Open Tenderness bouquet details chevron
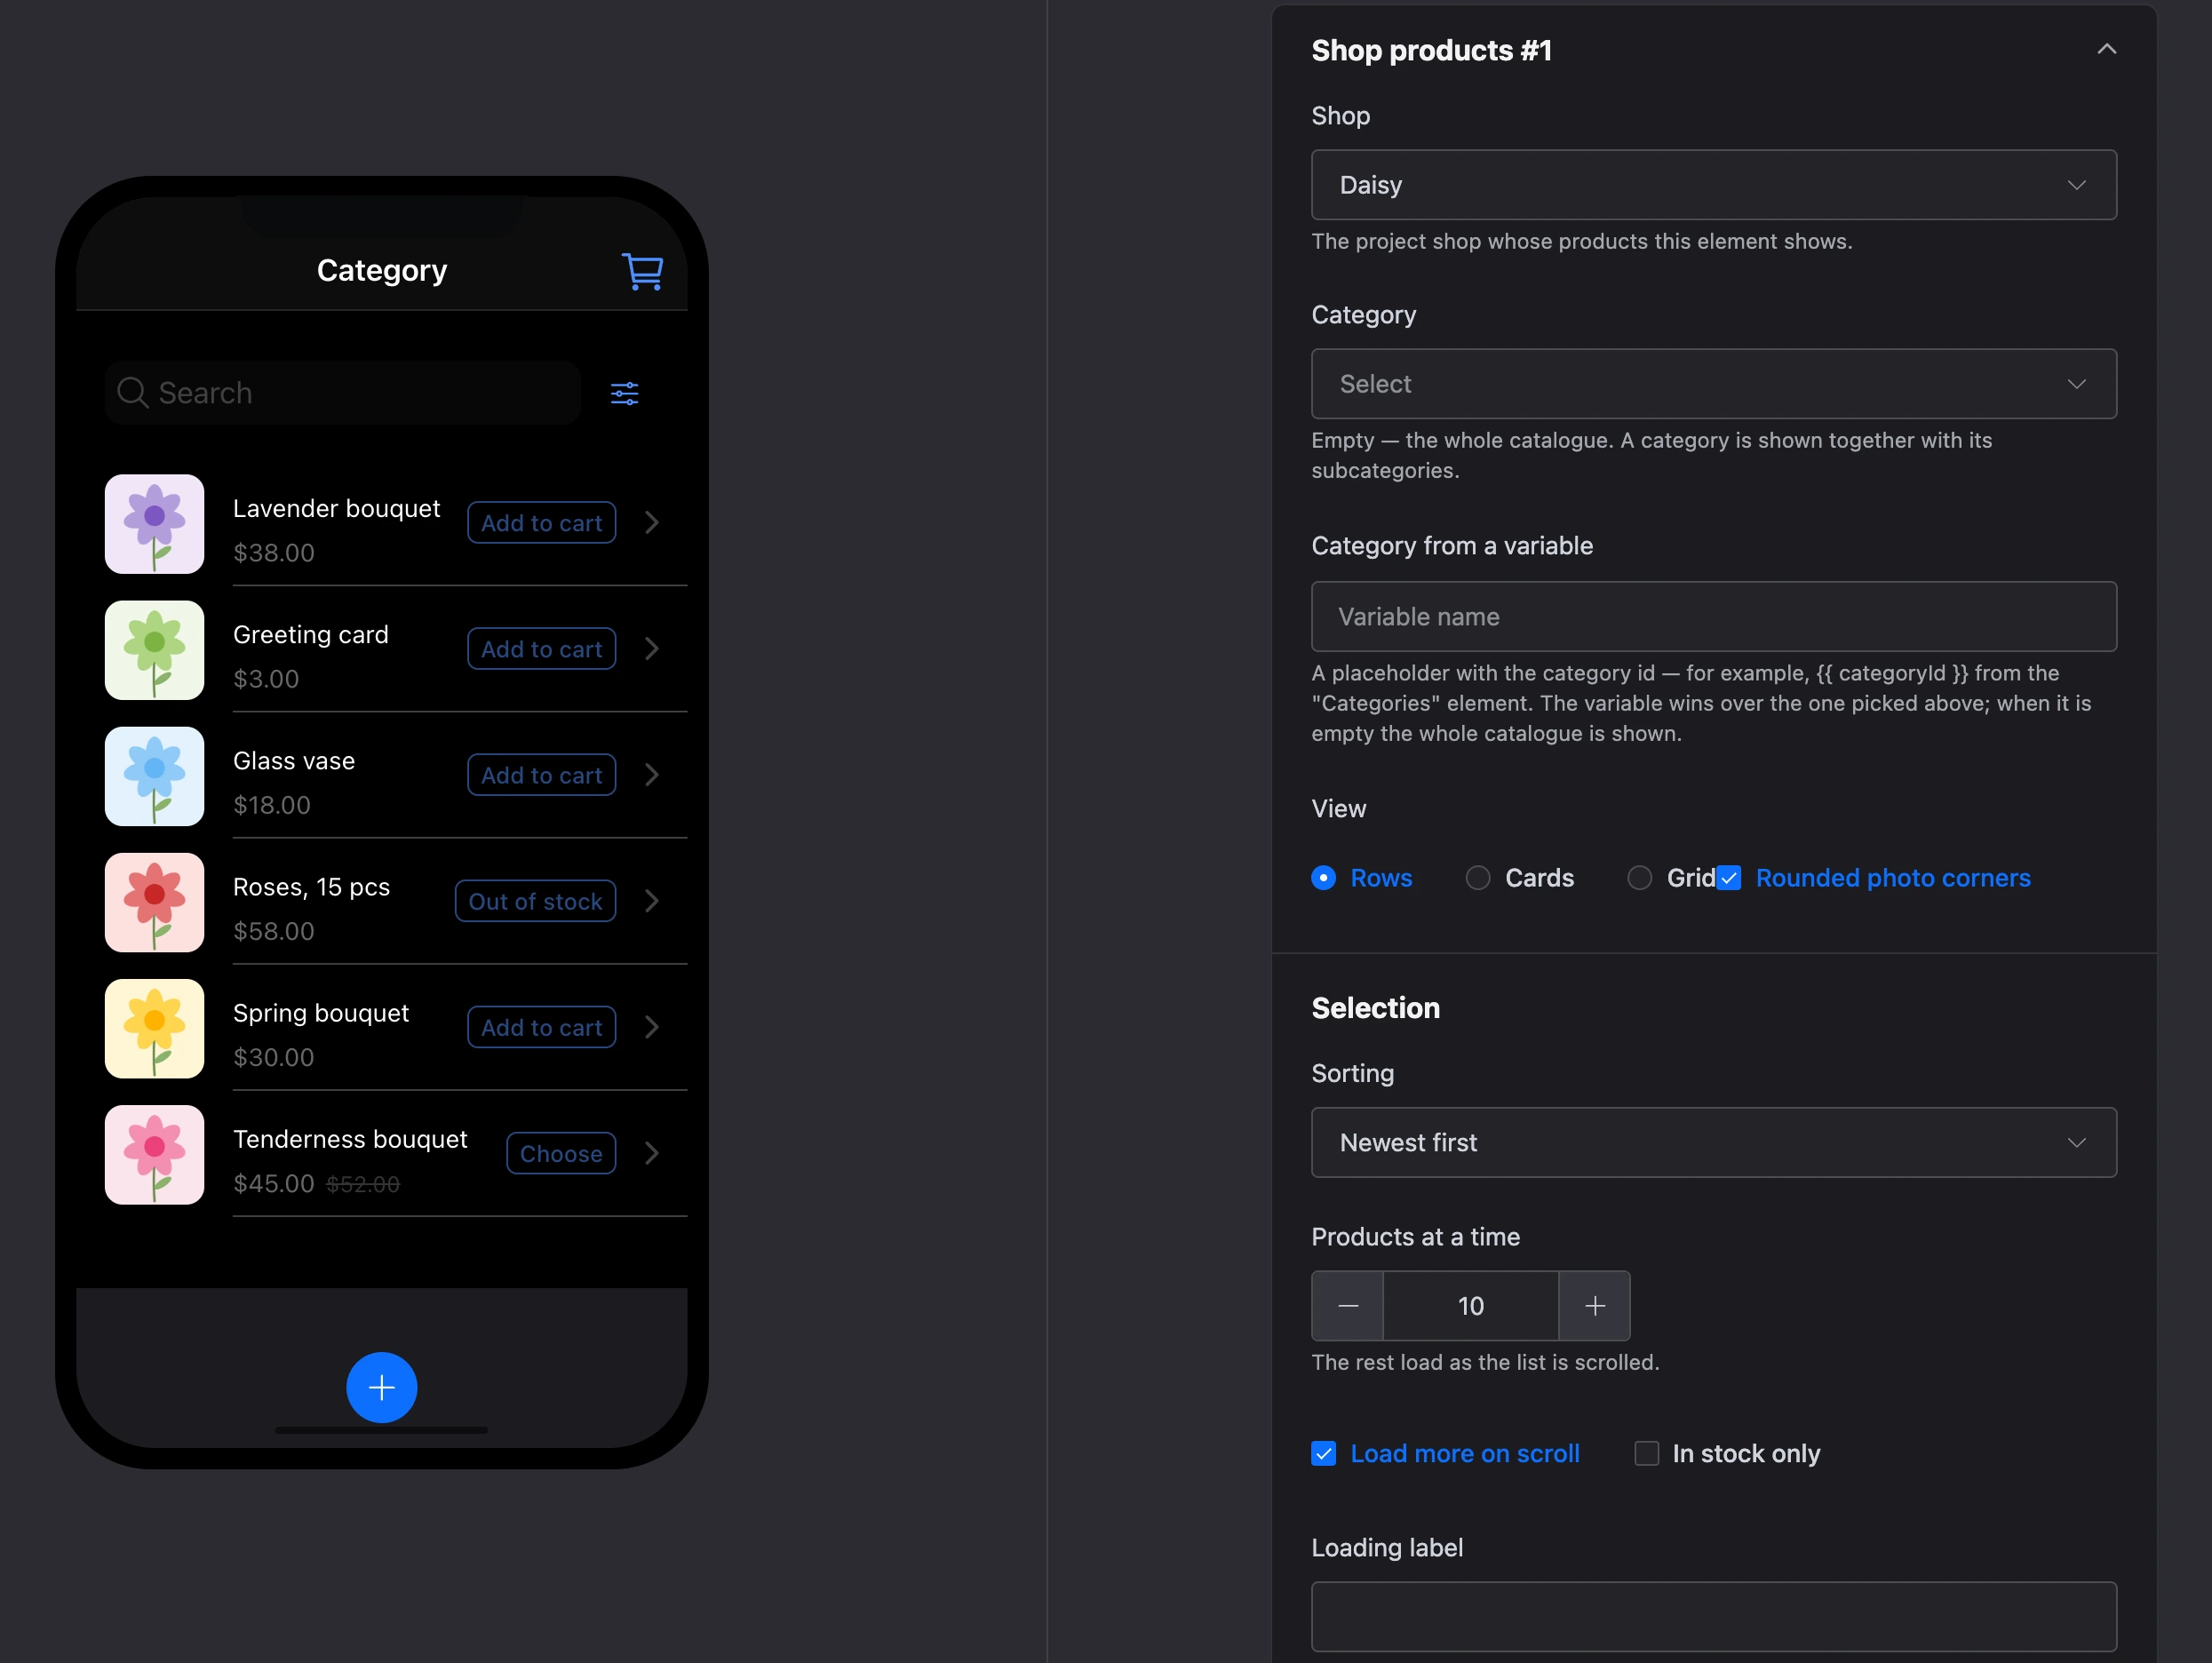2212x1663 pixels. [652, 1152]
